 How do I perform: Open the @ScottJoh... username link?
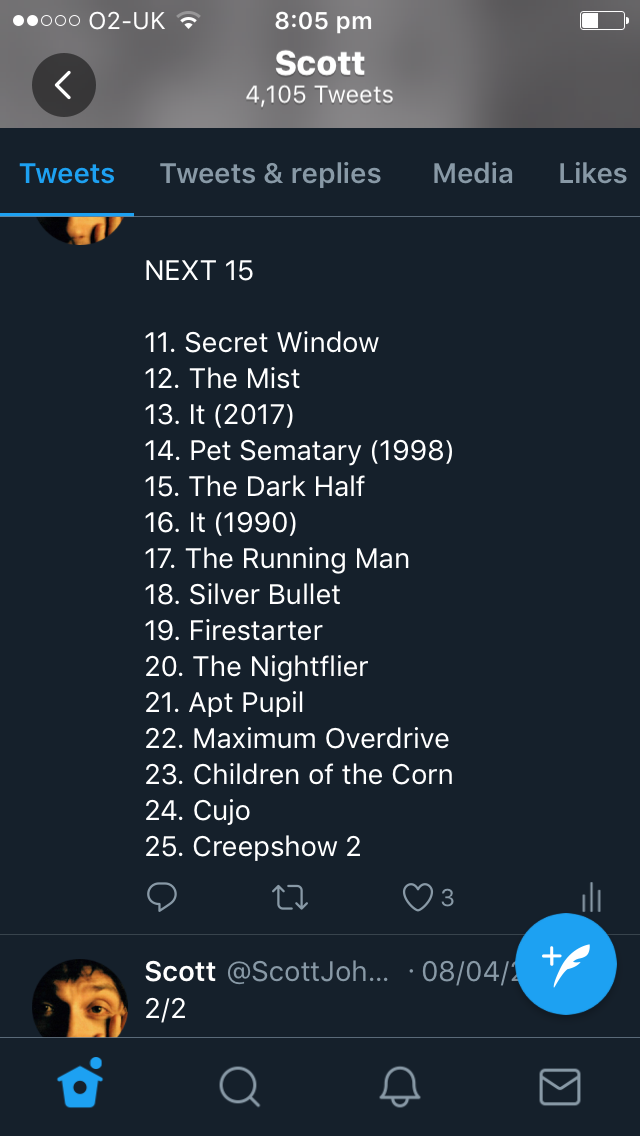pos(308,972)
